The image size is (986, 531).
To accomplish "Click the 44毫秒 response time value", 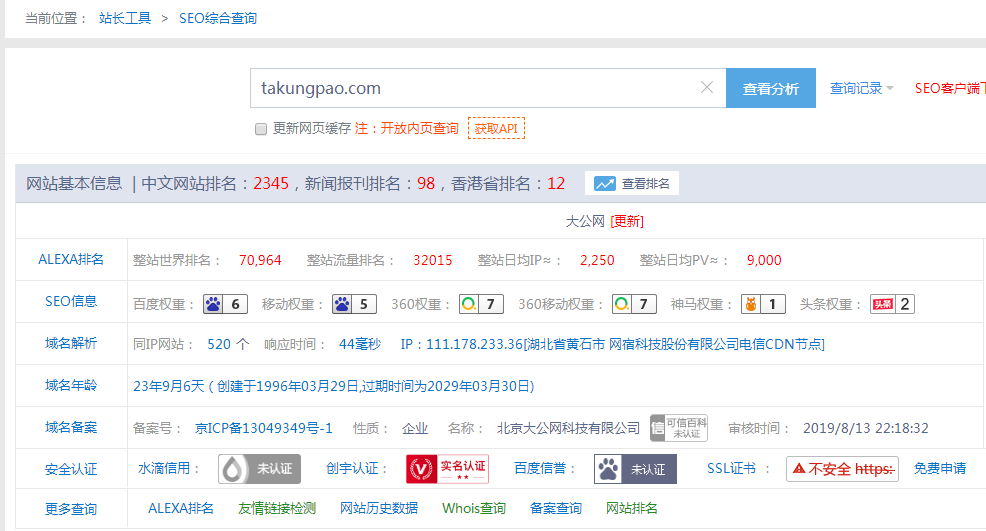I will pos(360,344).
